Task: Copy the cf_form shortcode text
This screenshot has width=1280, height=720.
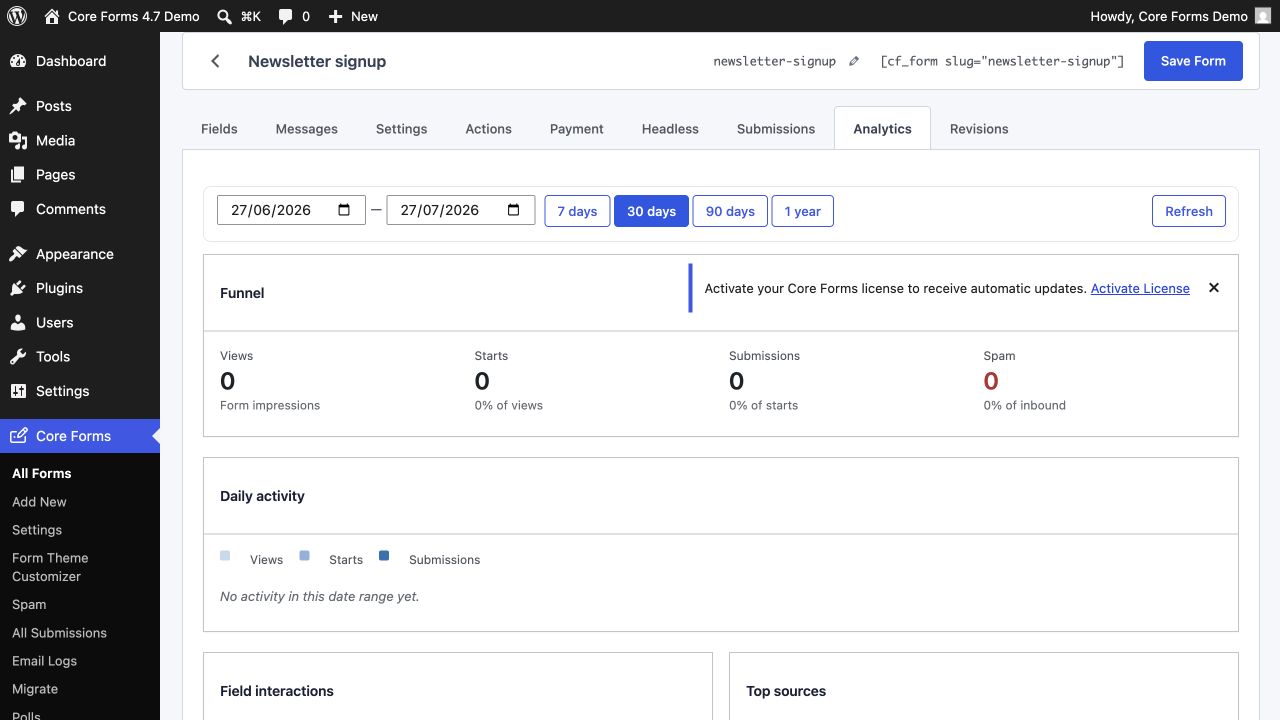Action: click(x=1002, y=61)
